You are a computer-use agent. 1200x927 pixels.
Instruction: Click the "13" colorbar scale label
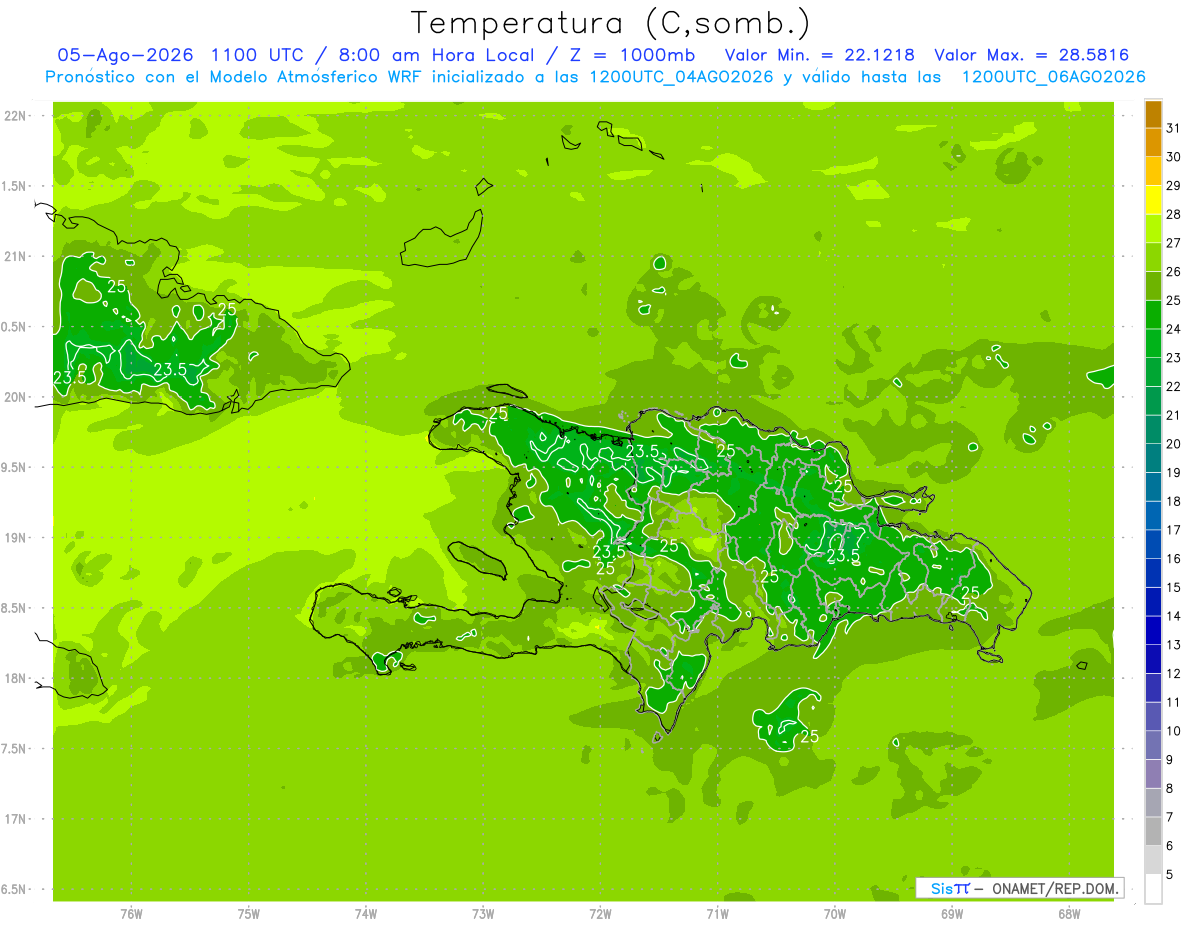[1174, 644]
